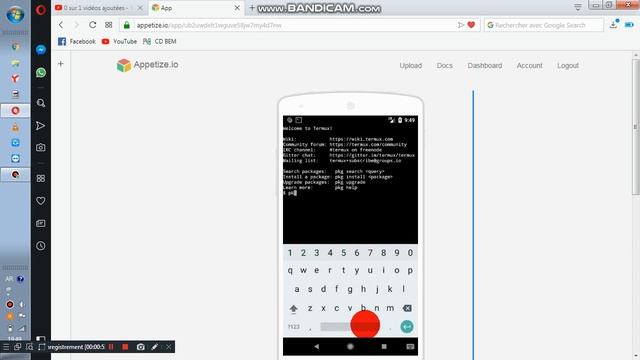Log out via the Logout link
The image size is (640, 360).
(568, 65)
